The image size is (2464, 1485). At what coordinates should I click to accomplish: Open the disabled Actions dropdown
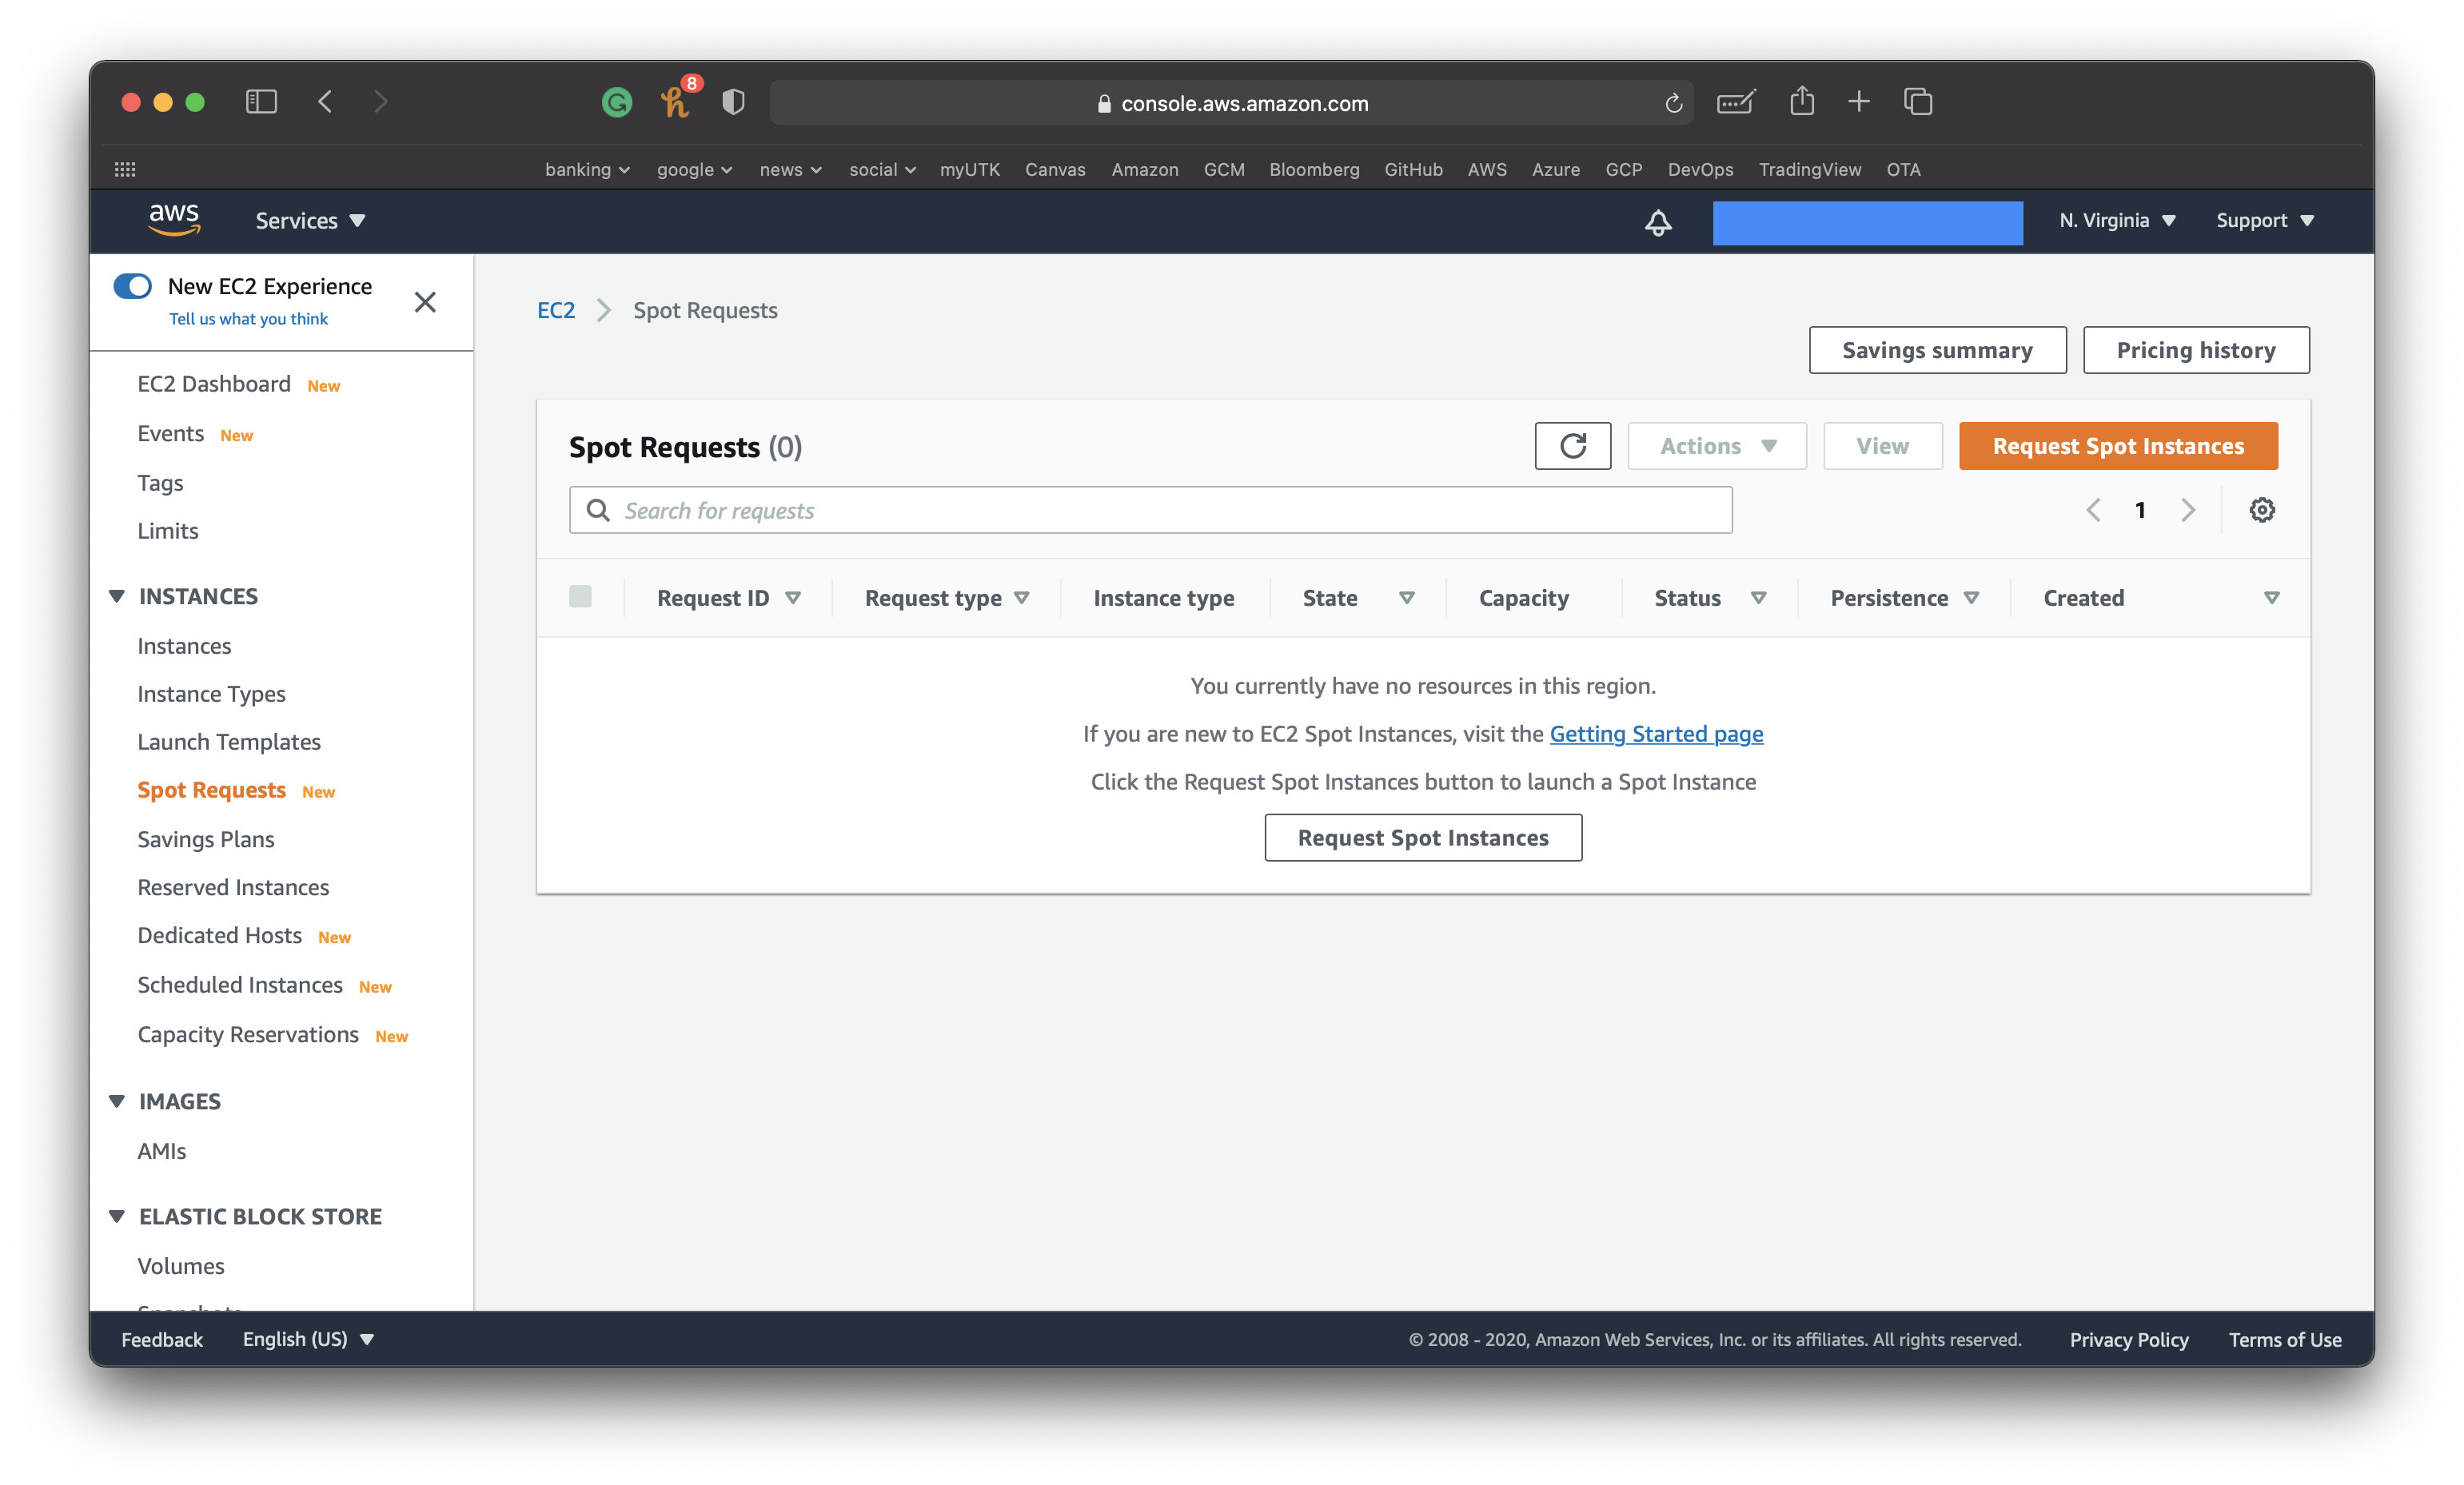1716,446
